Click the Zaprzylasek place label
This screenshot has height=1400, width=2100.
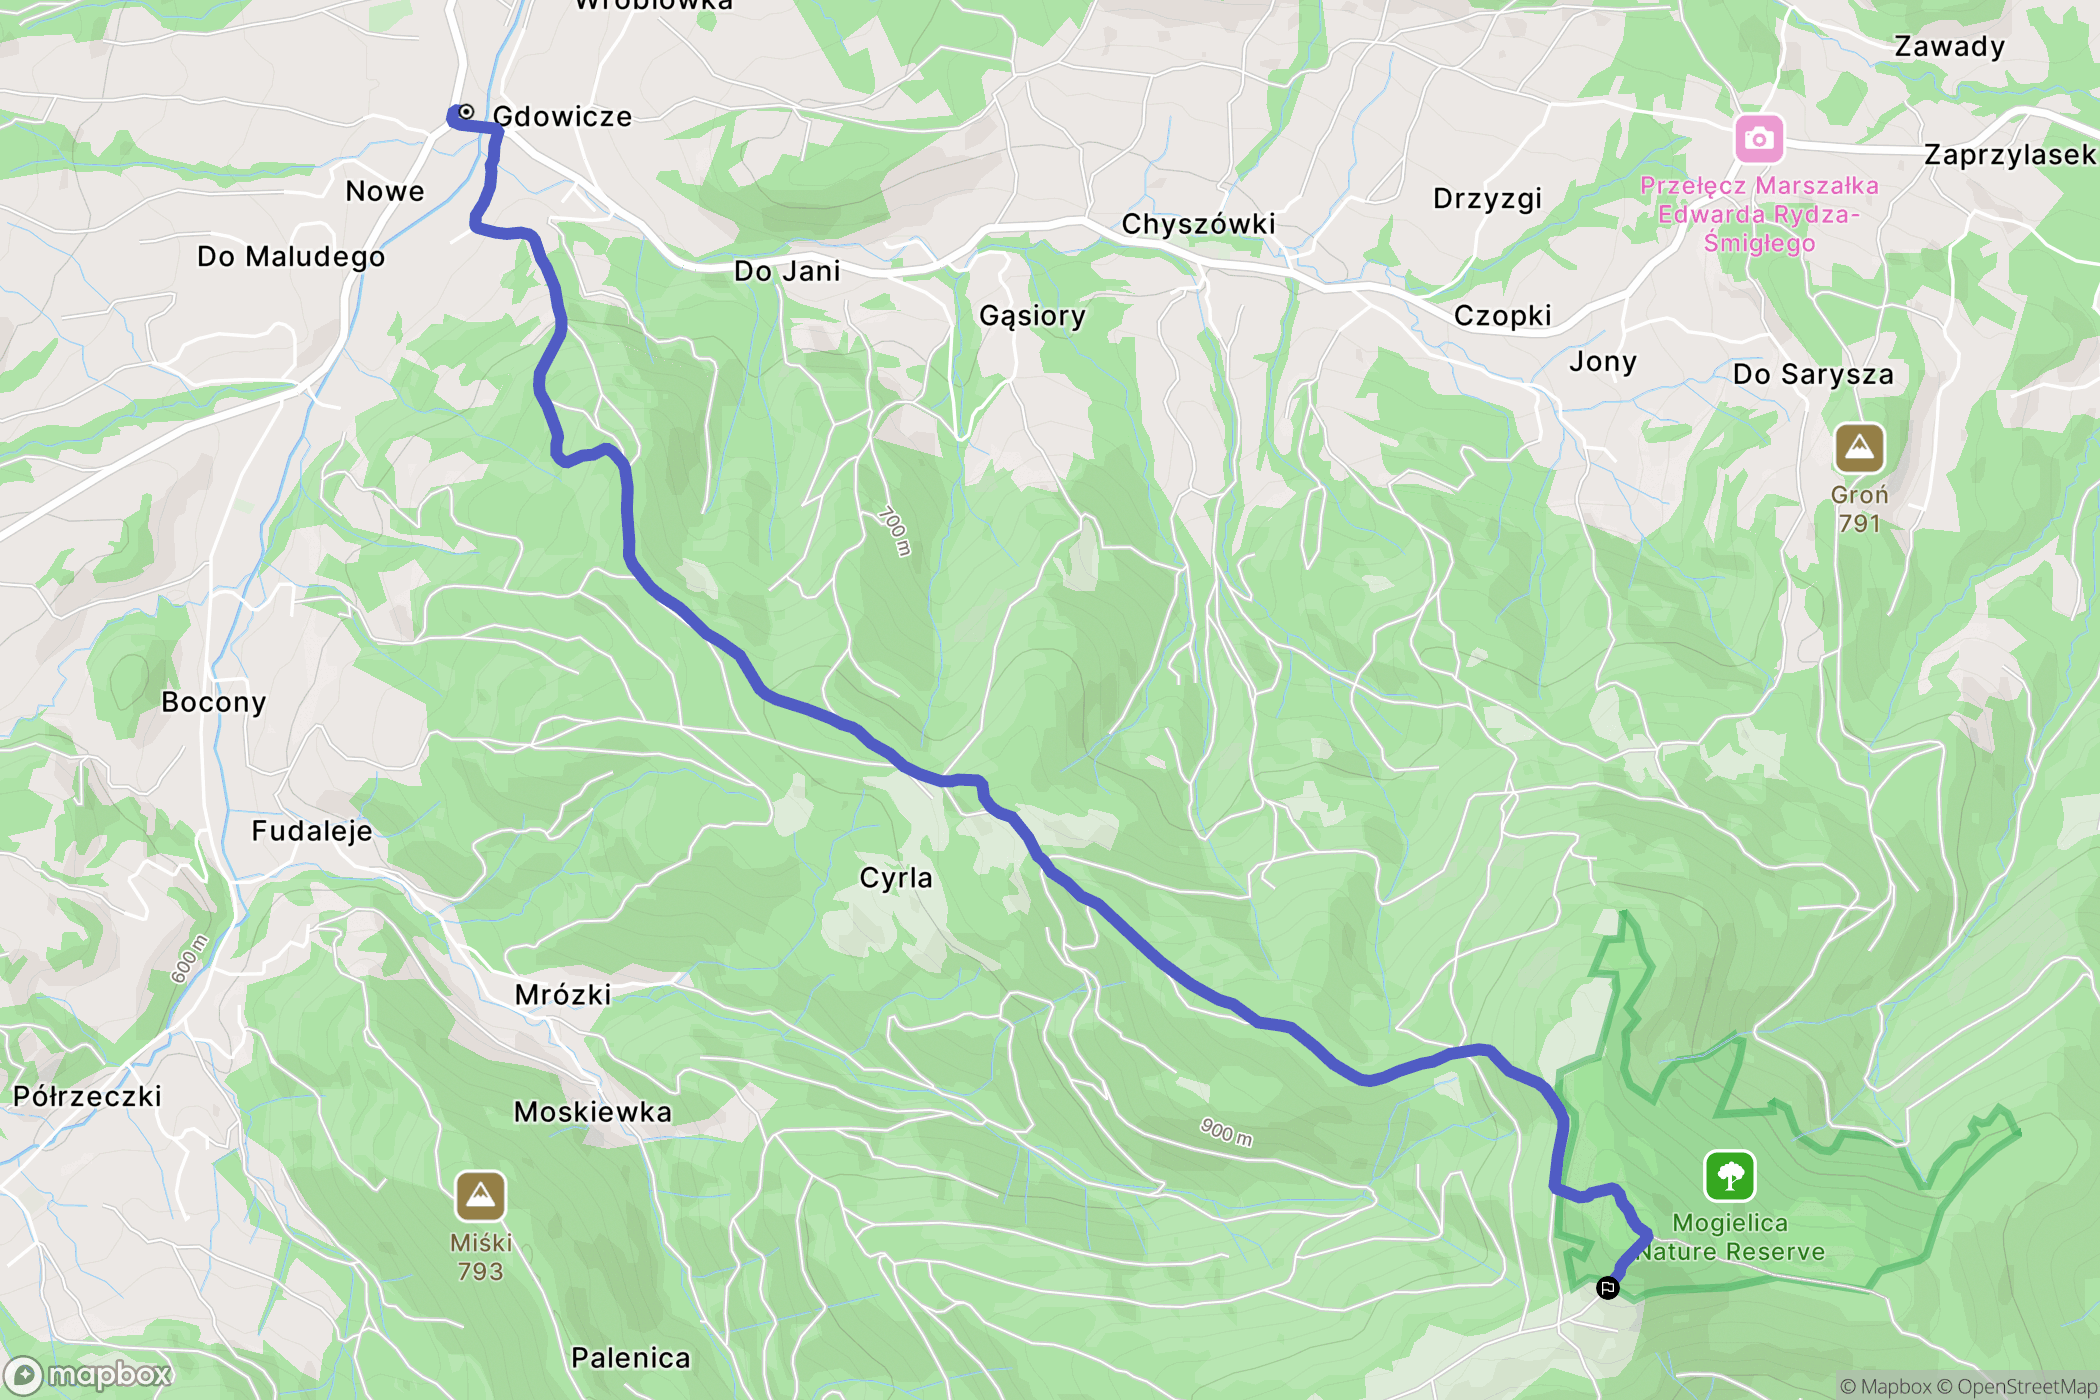(x=2010, y=155)
